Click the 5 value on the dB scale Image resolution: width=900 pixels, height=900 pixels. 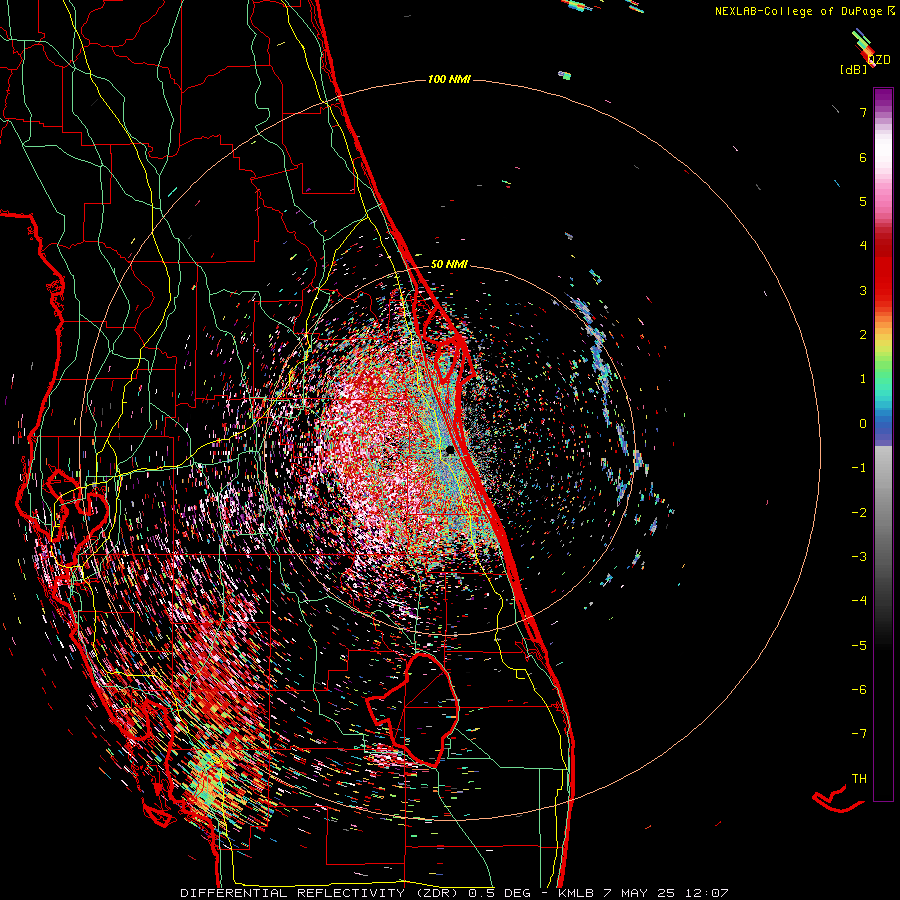[x=863, y=201]
